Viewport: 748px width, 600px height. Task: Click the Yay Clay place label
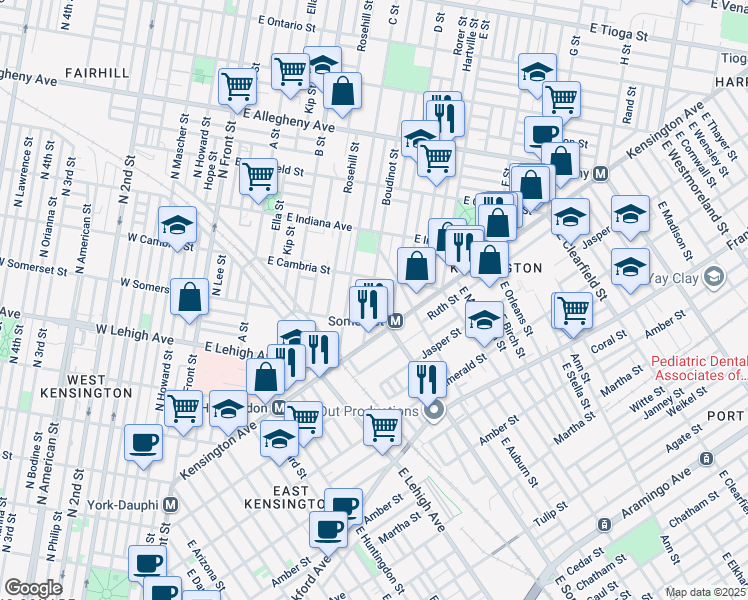click(x=674, y=278)
